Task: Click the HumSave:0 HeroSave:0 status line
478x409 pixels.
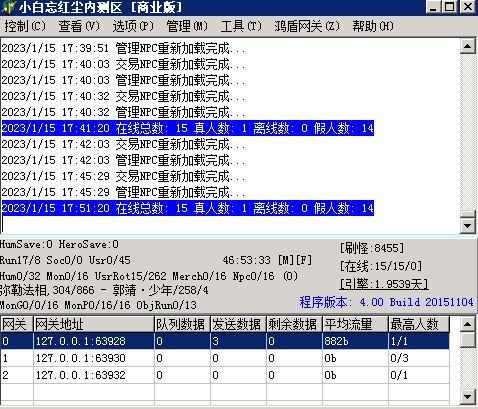Action: pos(59,244)
